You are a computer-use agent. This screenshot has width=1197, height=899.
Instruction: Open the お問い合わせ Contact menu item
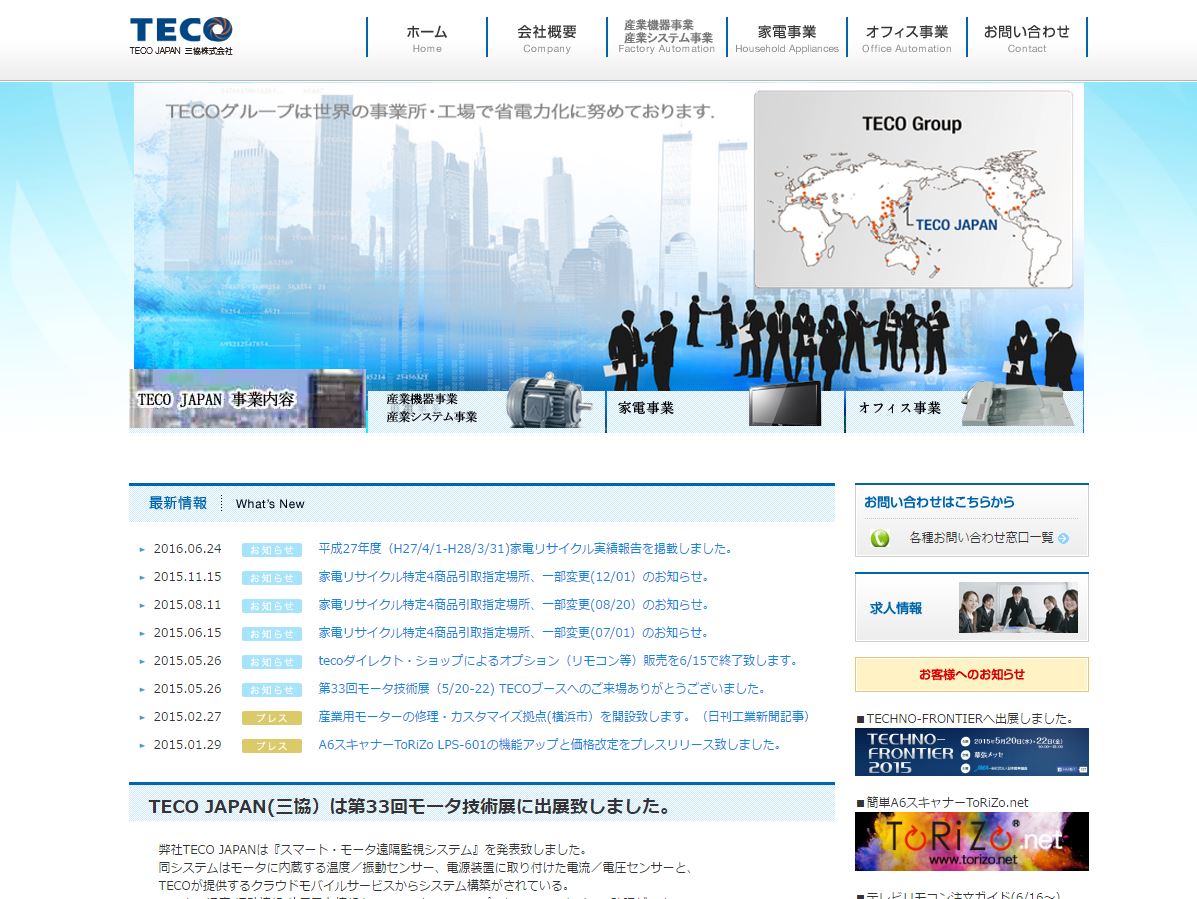pos(1026,37)
